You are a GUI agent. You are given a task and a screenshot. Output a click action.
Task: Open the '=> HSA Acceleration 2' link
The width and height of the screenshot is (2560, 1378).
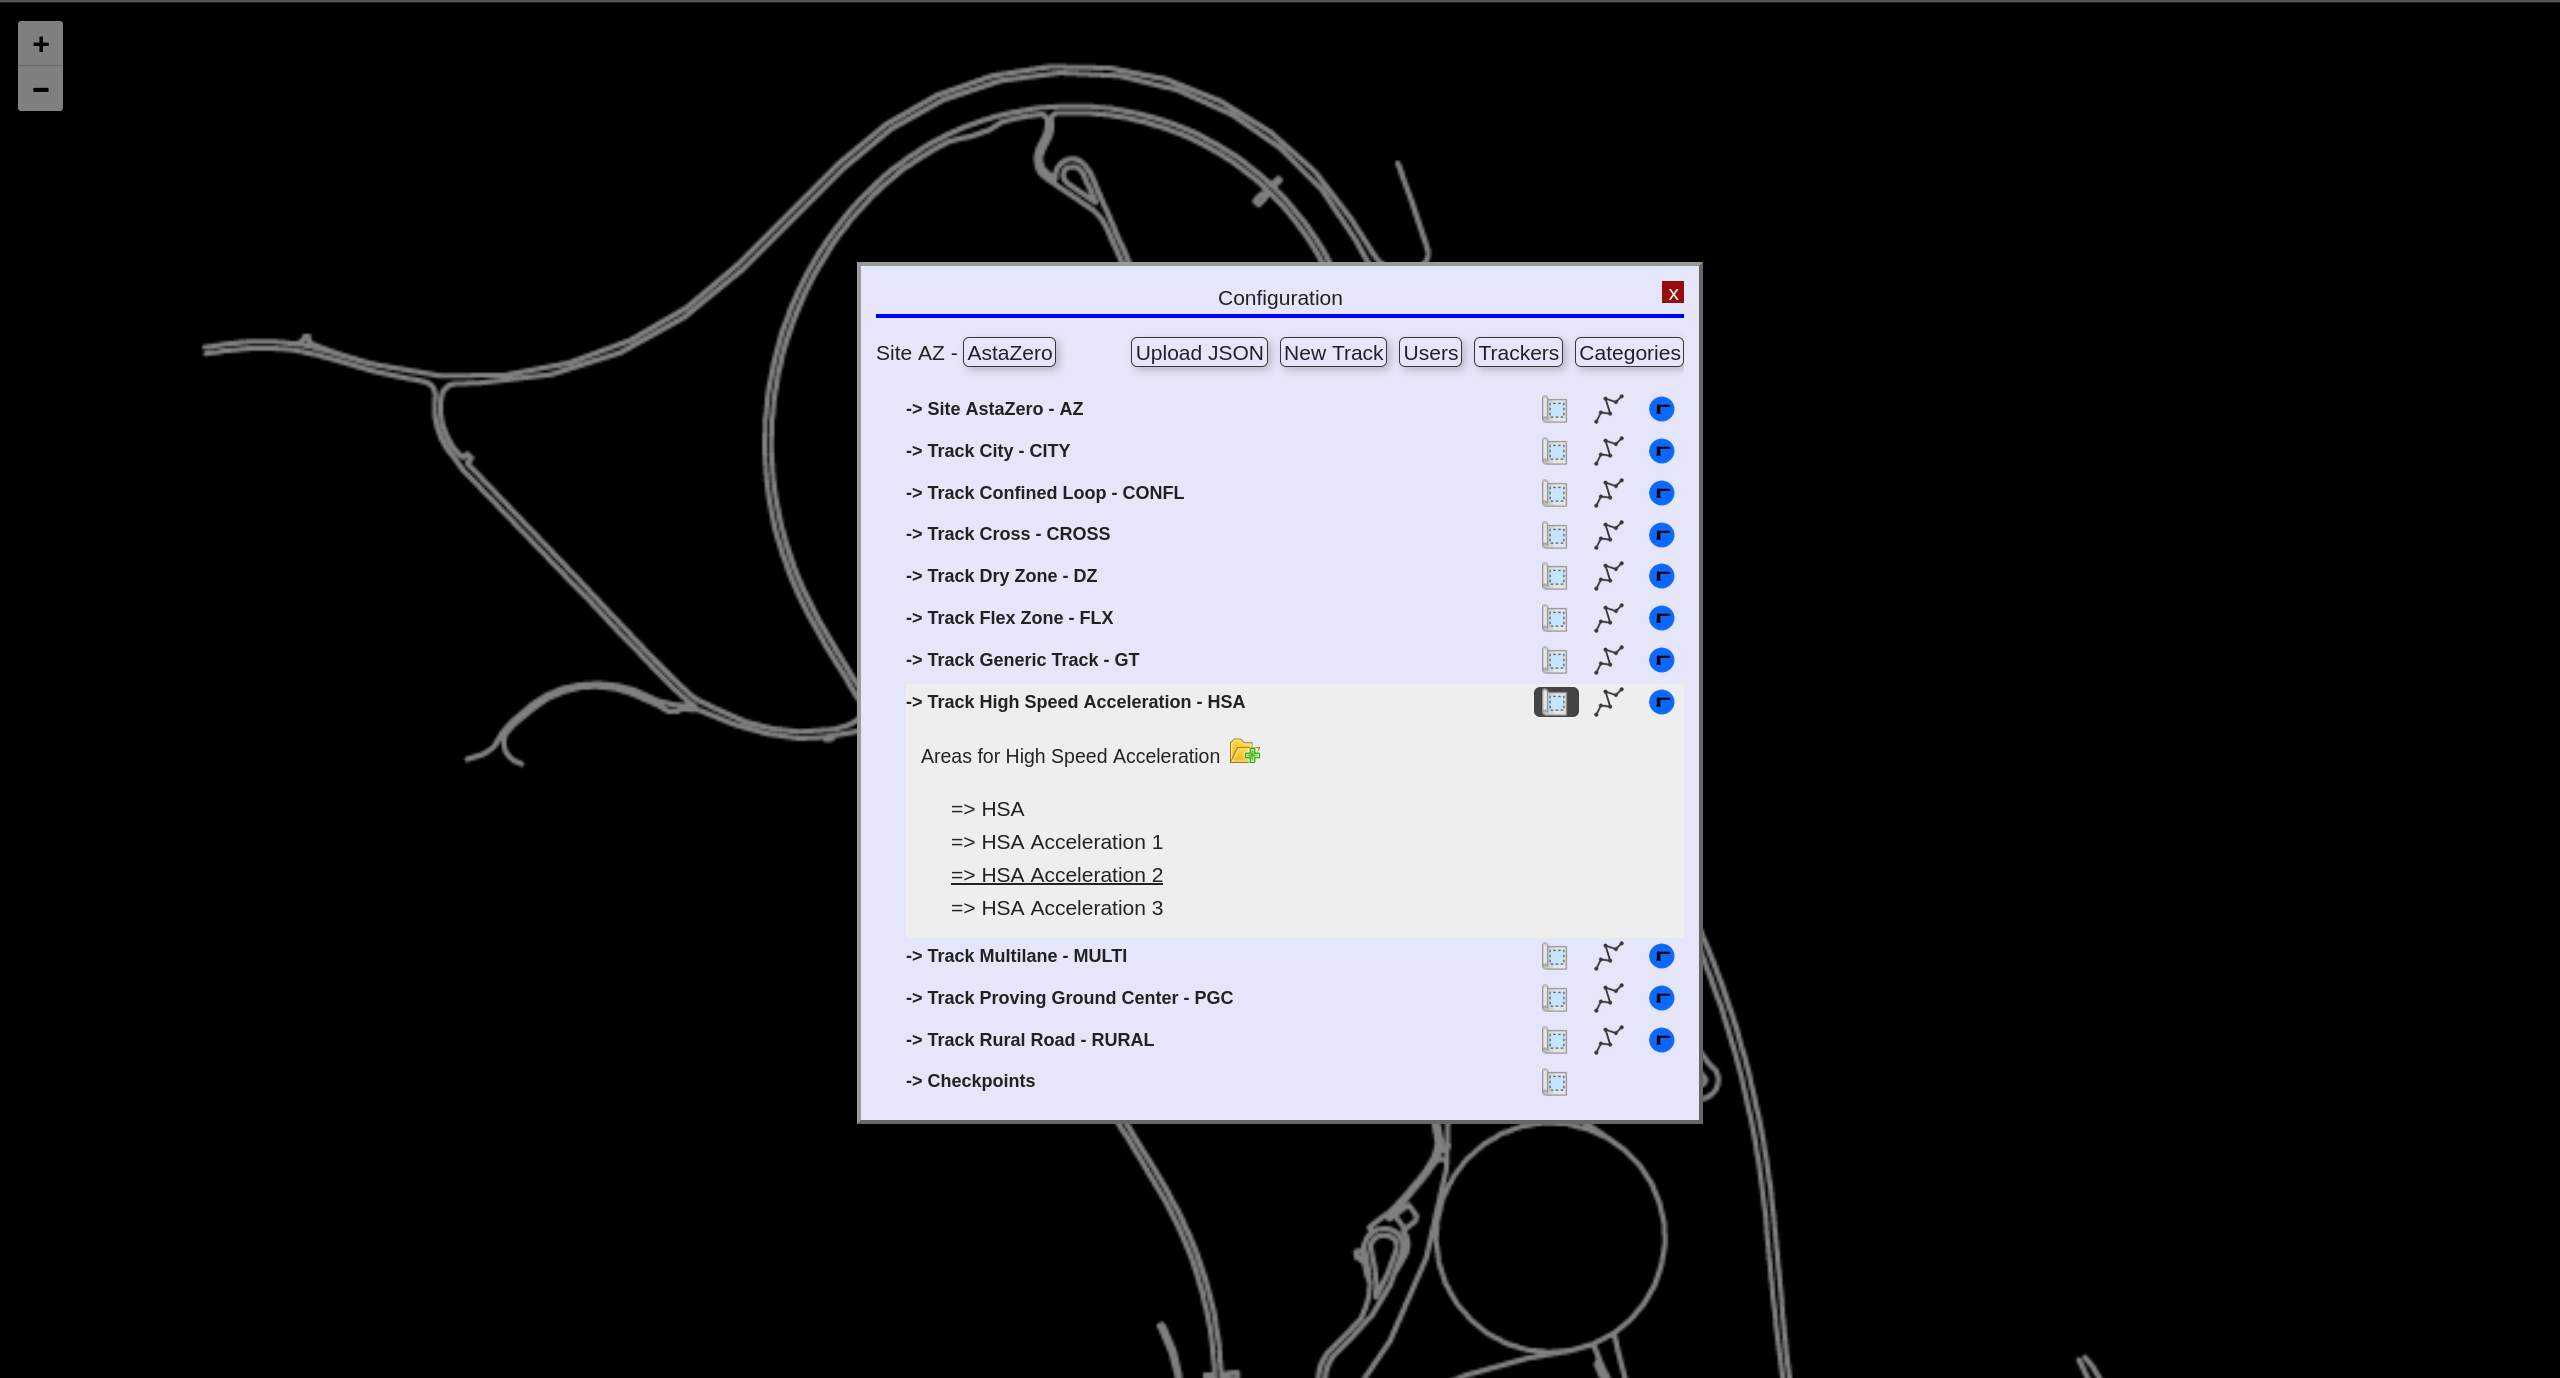[x=1056, y=875]
